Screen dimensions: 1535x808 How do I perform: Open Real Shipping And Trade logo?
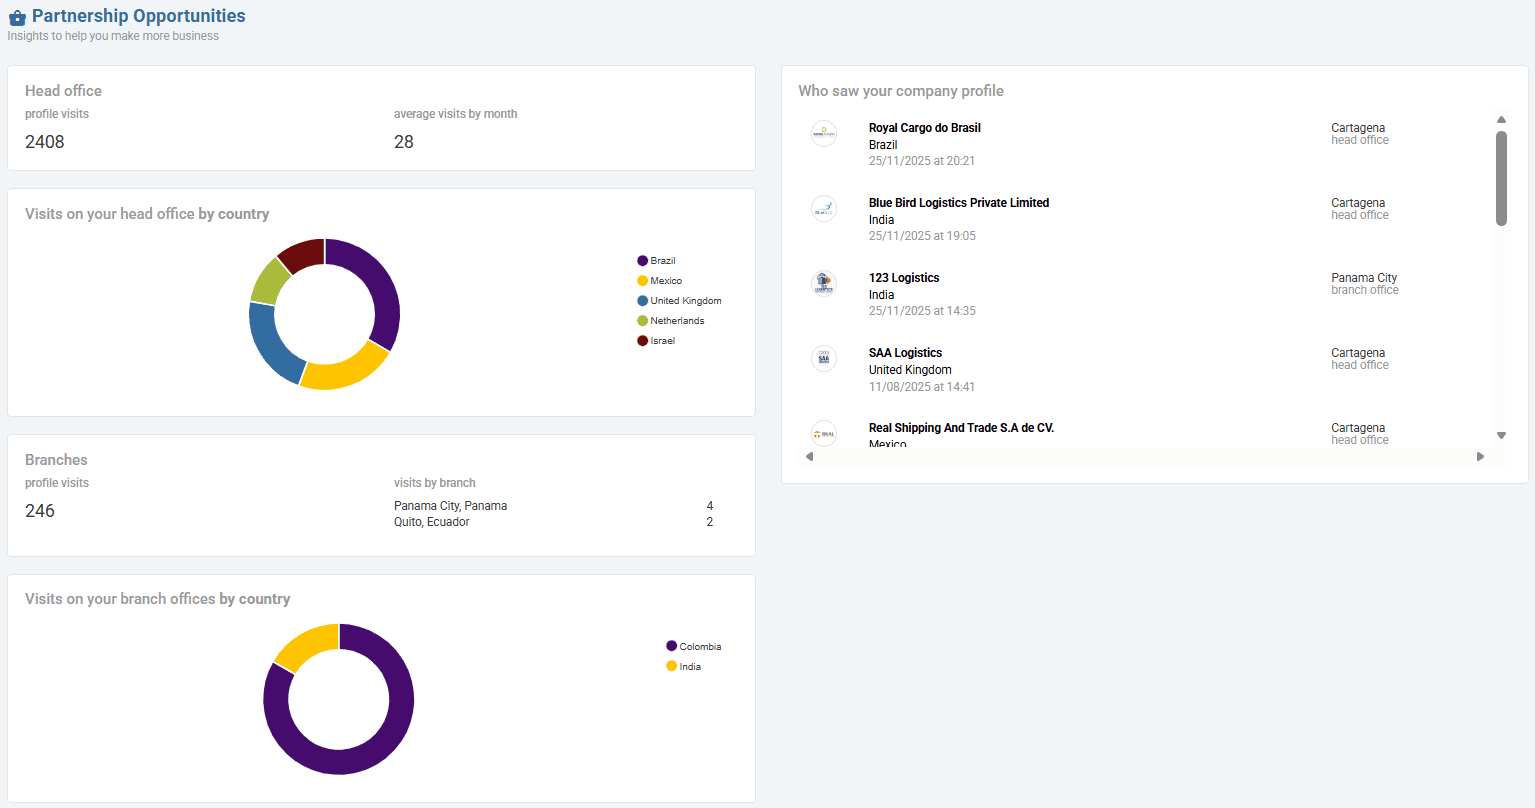click(x=824, y=433)
